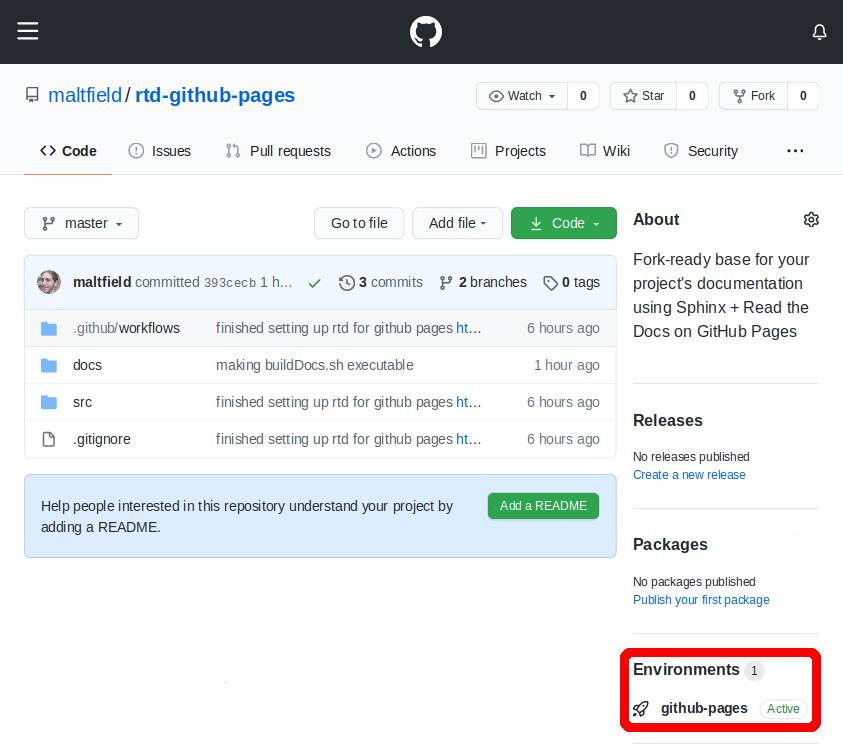The height and width of the screenshot is (755, 843).
Task: Click the green commit status checkmark
Action: click(x=315, y=283)
